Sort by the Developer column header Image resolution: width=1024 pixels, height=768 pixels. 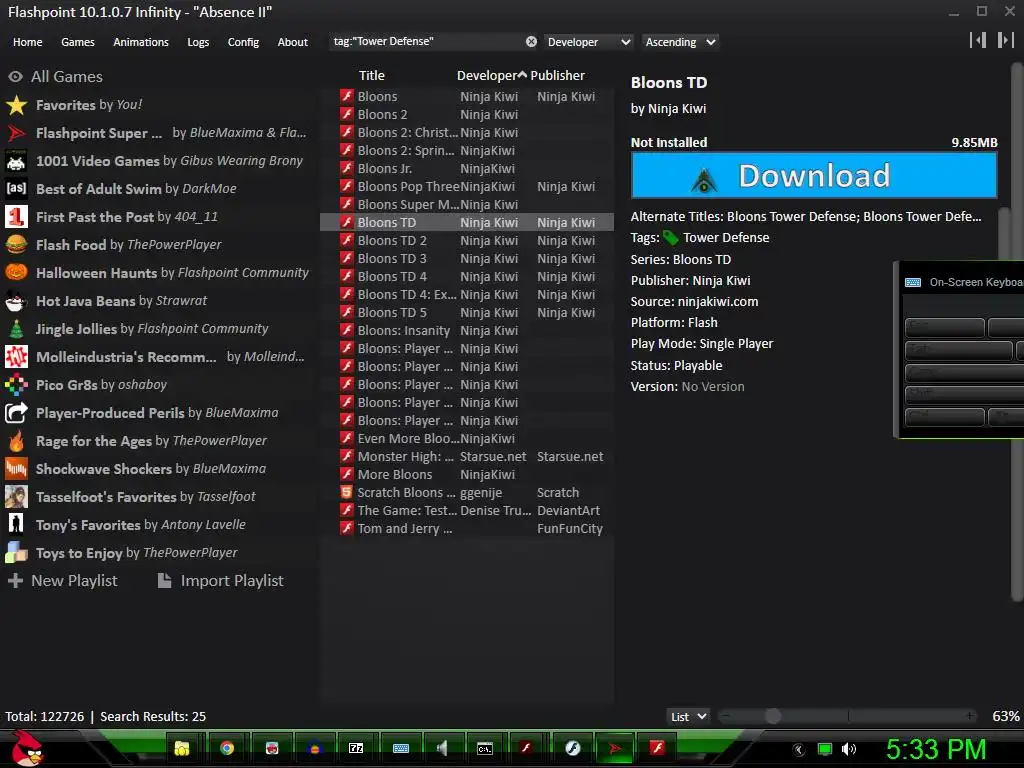pyautogui.click(x=487, y=76)
